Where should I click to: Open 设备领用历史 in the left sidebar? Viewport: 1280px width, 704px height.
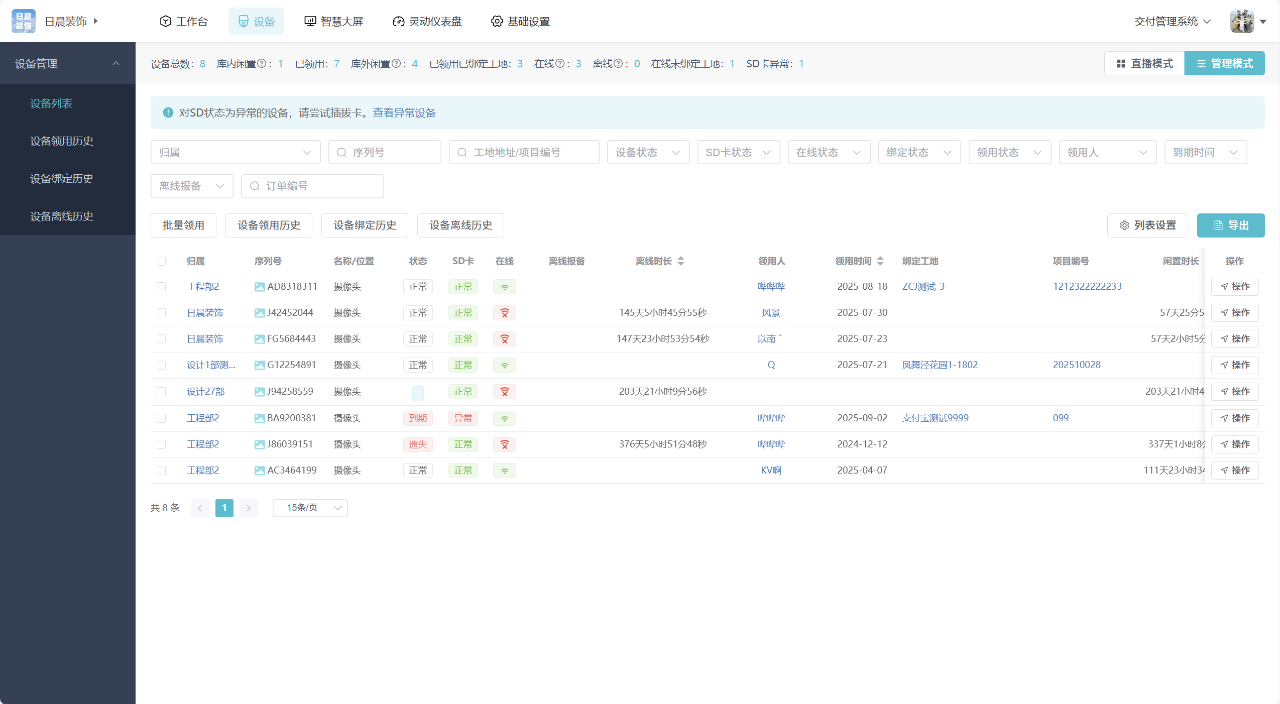point(62,141)
